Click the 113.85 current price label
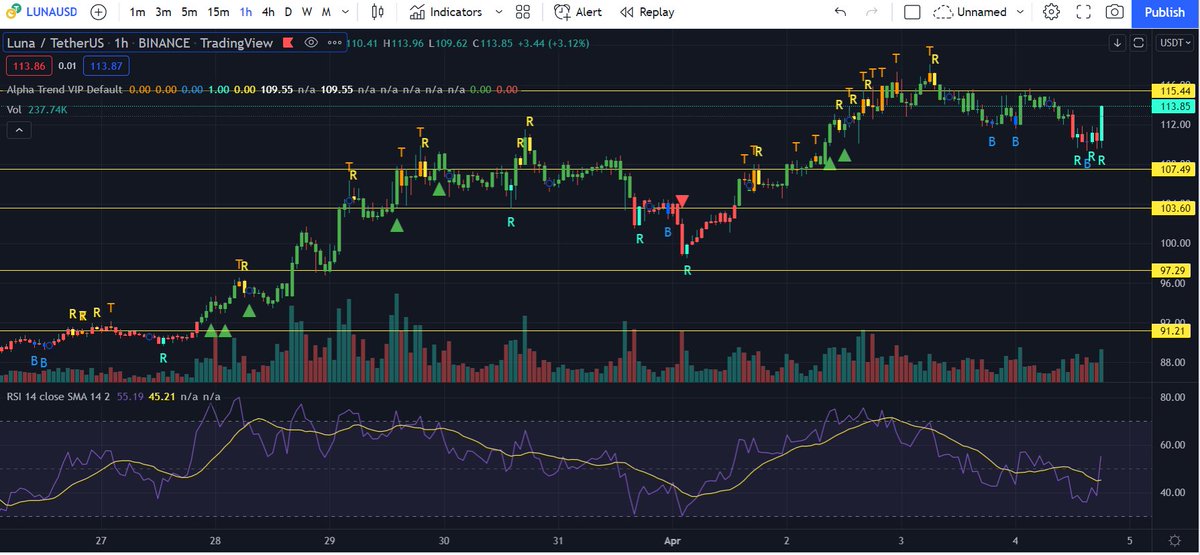 pyautogui.click(x=1173, y=106)
